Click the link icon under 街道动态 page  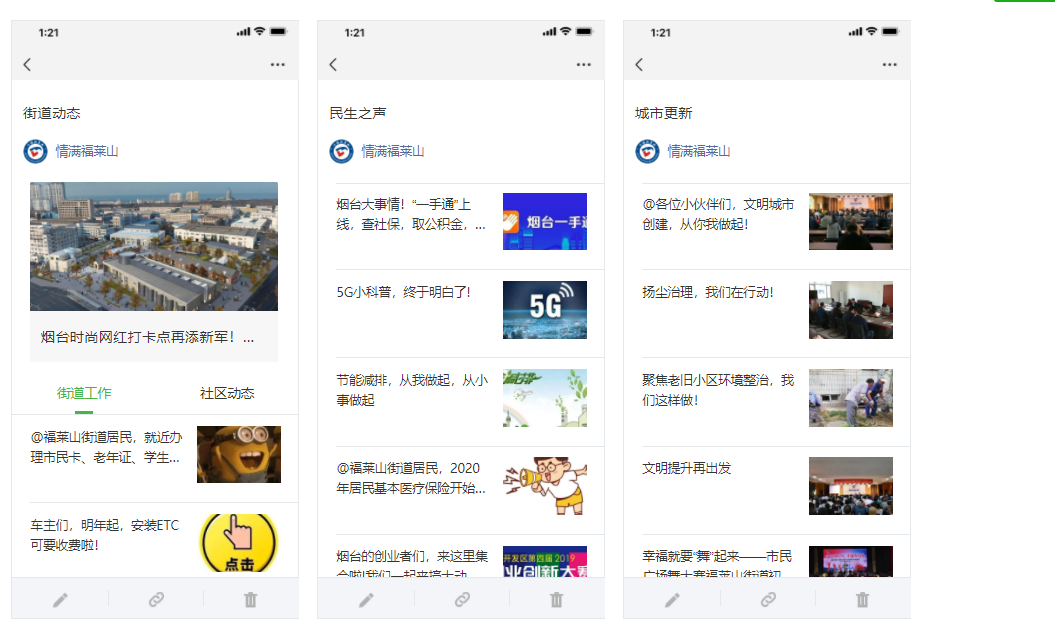[156, 599]
